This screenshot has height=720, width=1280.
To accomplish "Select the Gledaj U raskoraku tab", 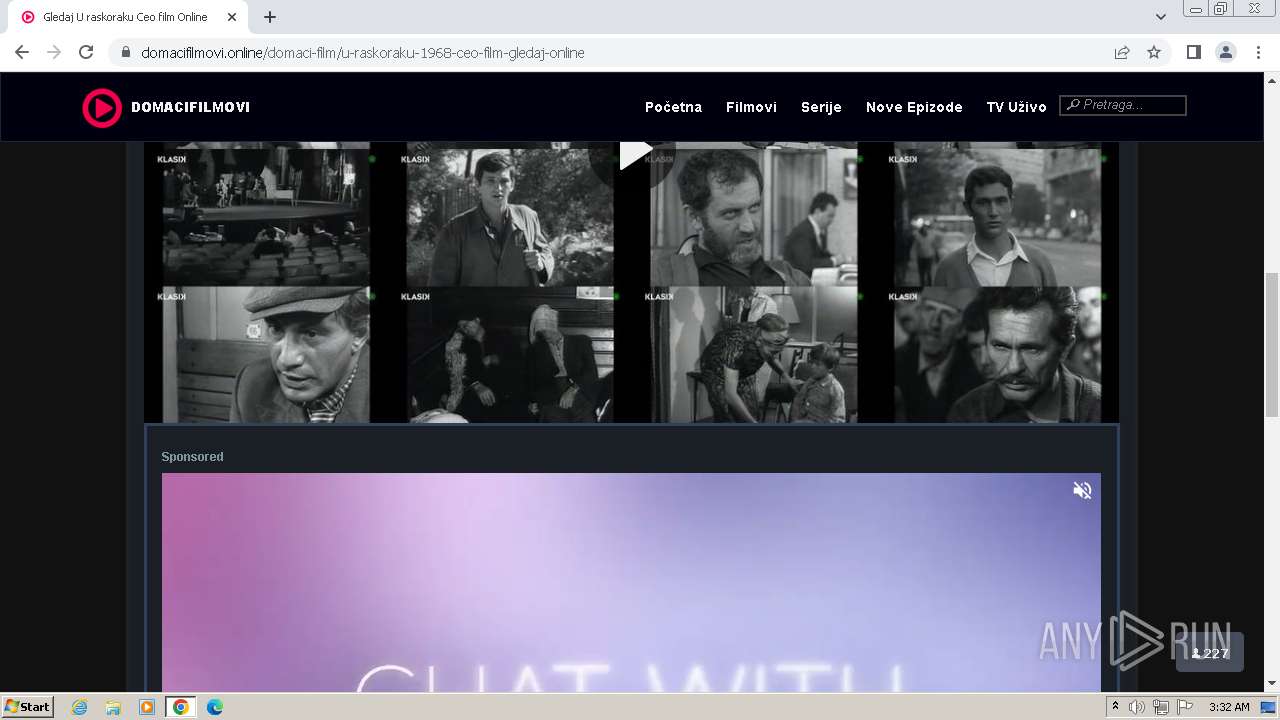I will pyautogui.click(x=128, y=17).
